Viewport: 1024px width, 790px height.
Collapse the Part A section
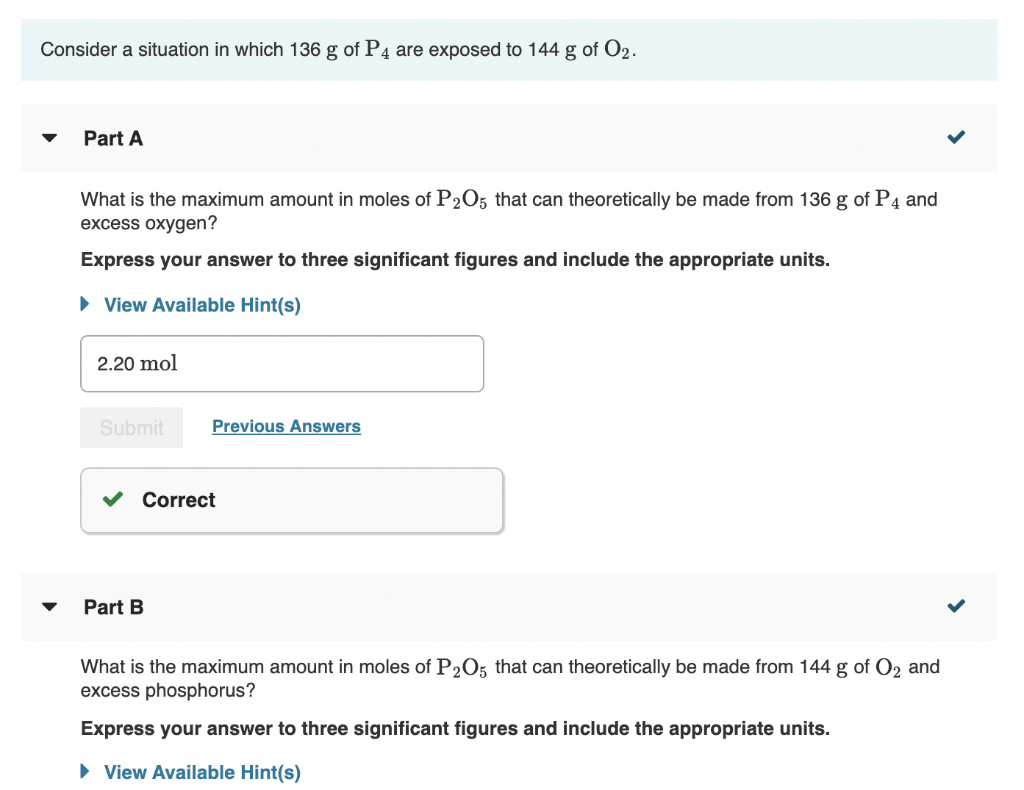tap(49, 138)
